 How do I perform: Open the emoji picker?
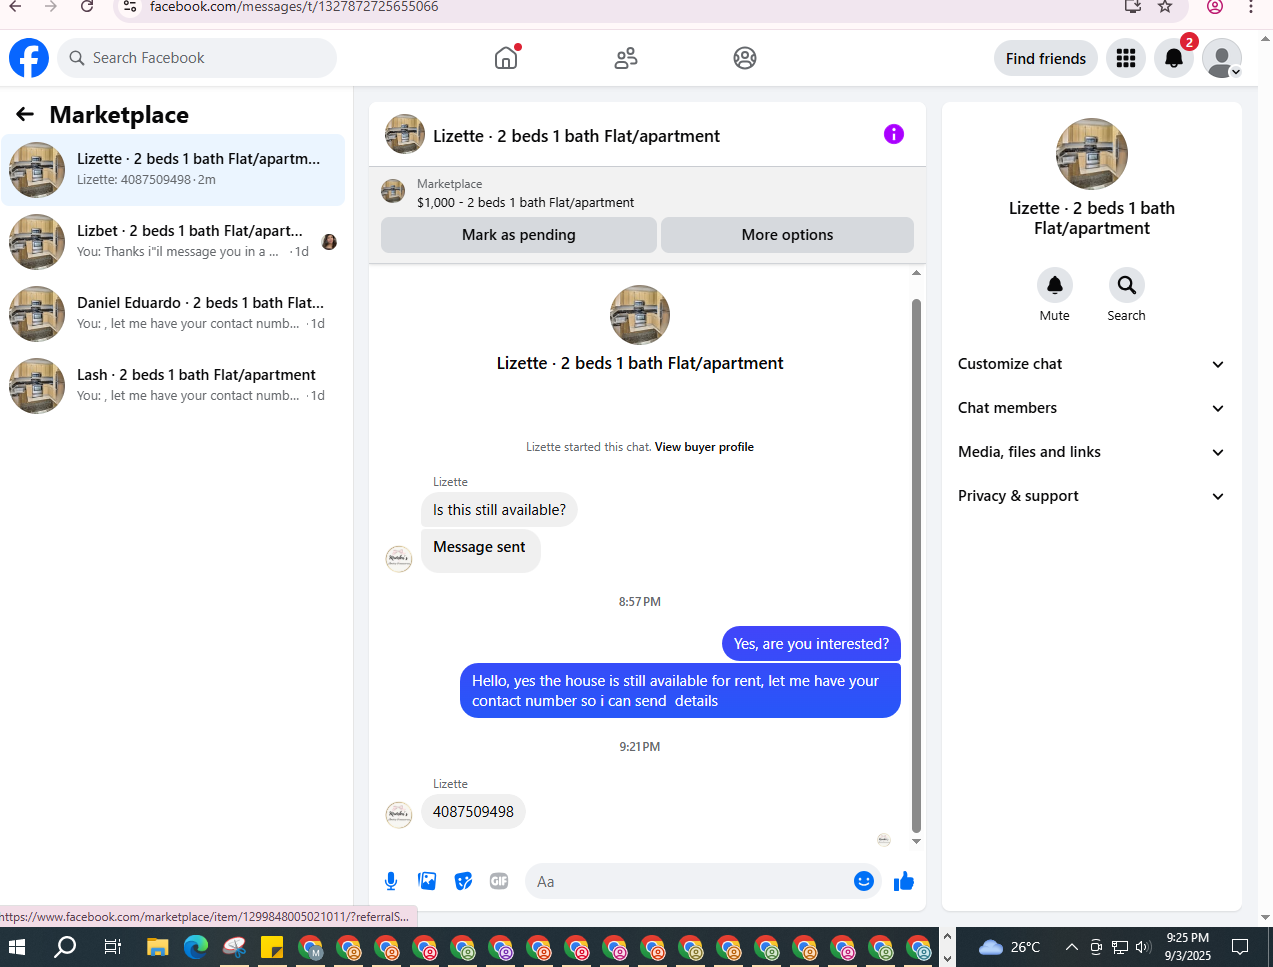point(864,881)
